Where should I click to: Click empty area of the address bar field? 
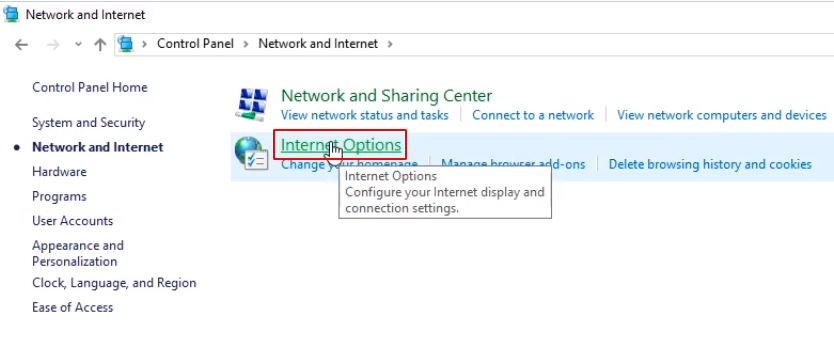pyautogui.click(x=612, y=44)
